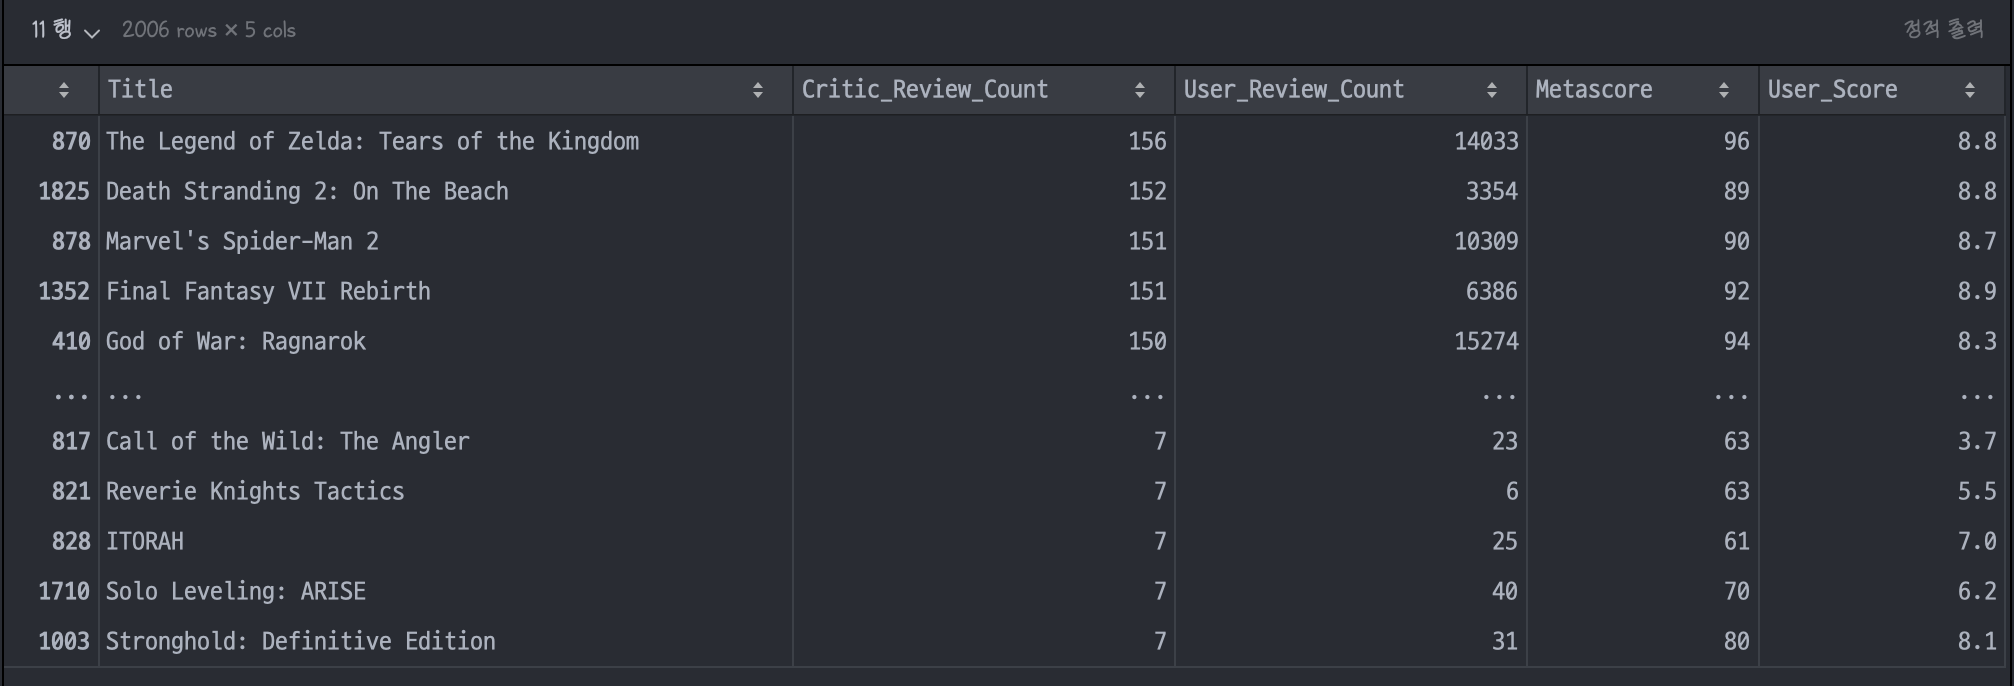This screenshot has width=2014, height=686.
Task: Select the ITORAH title cell
Action: click(x=445, y=541)
